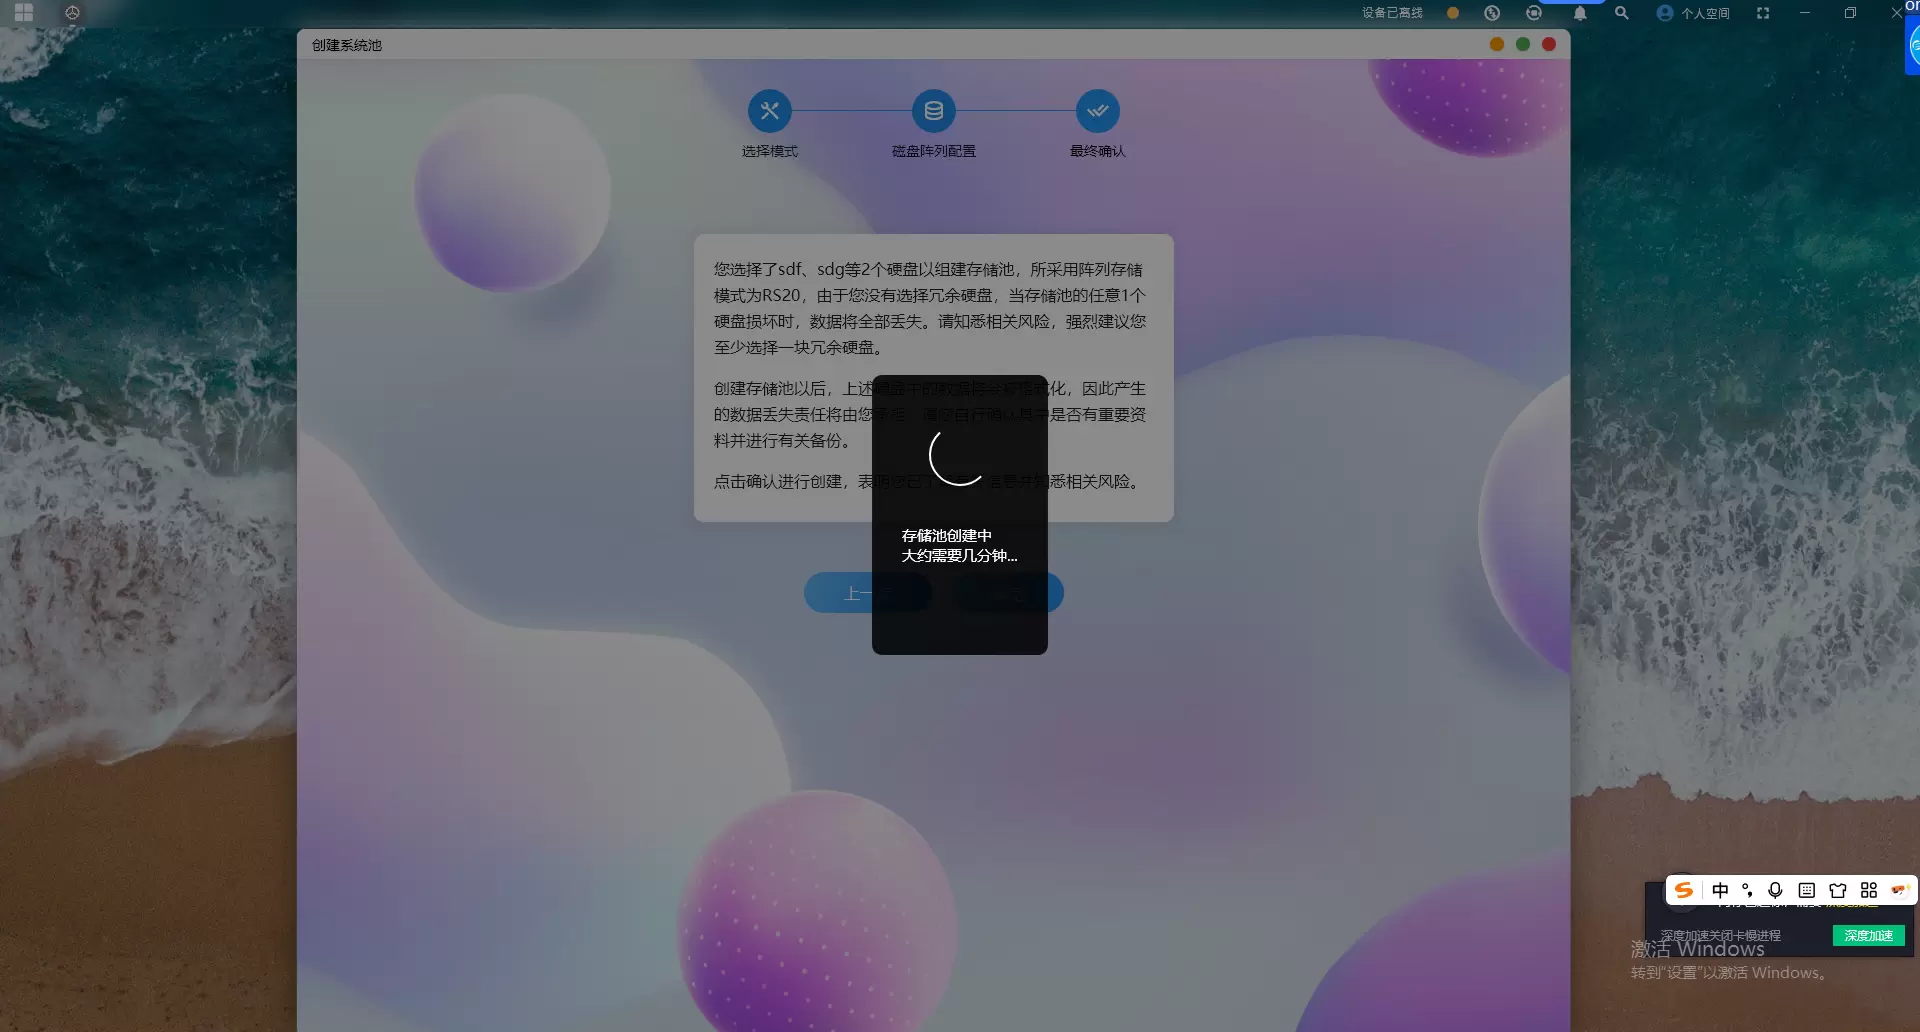Viewport: 1920px width, 1032px height.
Task: Click the 磁盘阵列配置 step icon
Action: (x=933, y=111)
